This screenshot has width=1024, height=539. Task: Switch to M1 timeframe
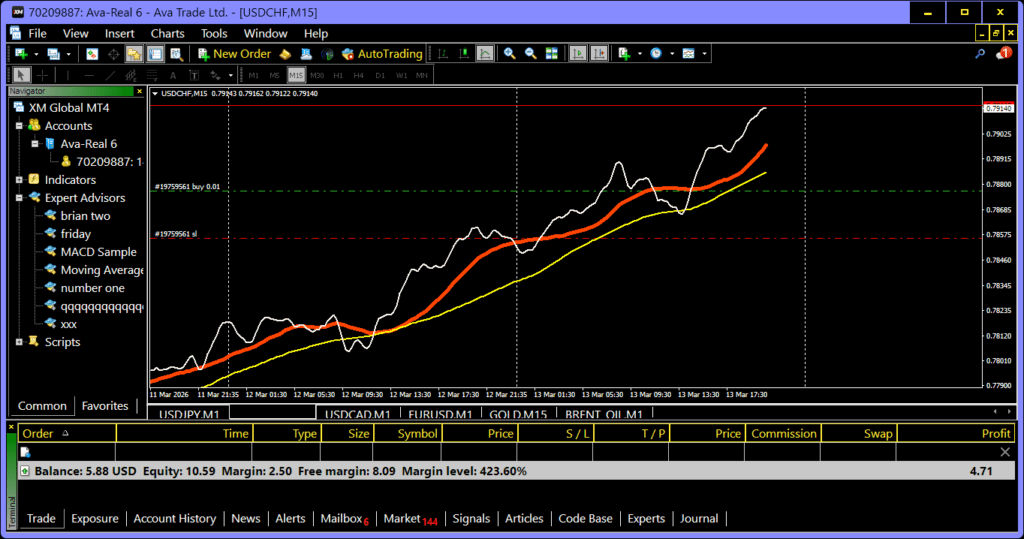pyautogui.click(x=253, y=75)
